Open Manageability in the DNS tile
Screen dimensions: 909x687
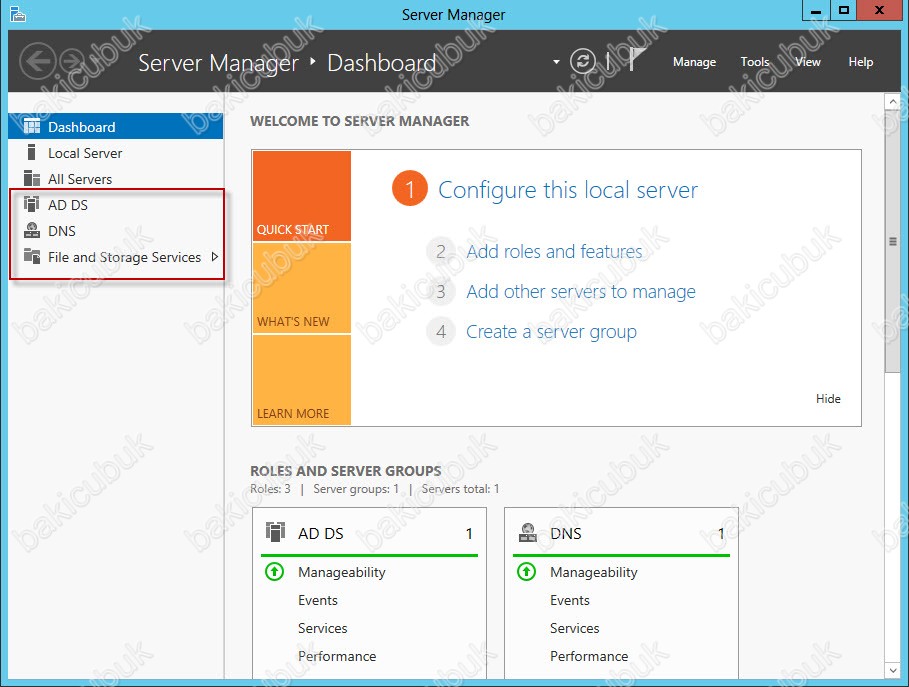tap(594, 572)
